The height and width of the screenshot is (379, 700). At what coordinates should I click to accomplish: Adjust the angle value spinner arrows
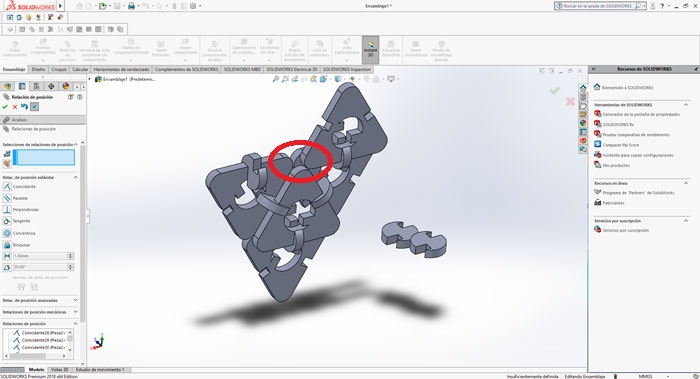(71, 267)
